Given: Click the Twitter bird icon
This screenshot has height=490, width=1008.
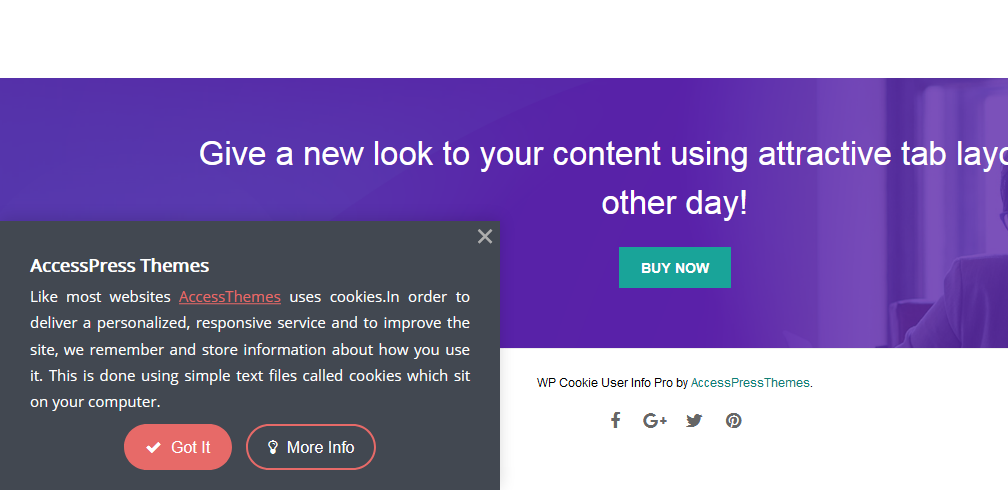Looking at the screenshot, I should [694, 420].
